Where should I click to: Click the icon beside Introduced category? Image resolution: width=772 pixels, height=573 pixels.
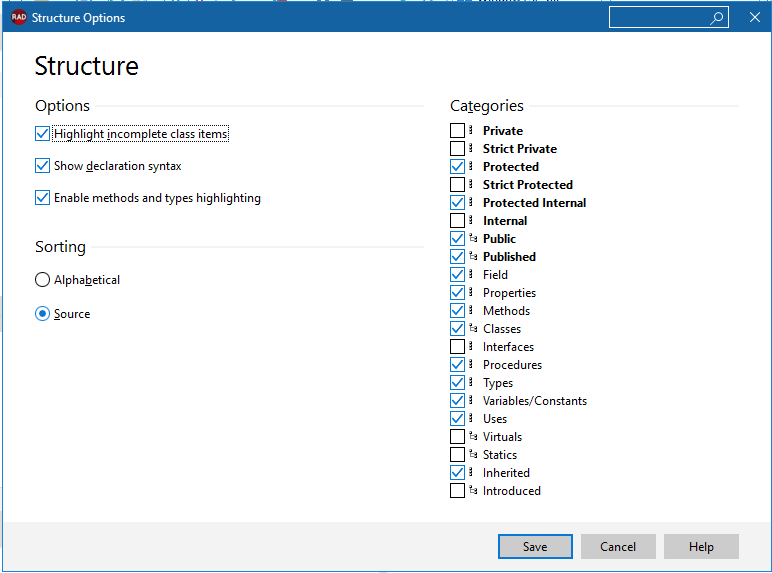[x=473, y=490]
